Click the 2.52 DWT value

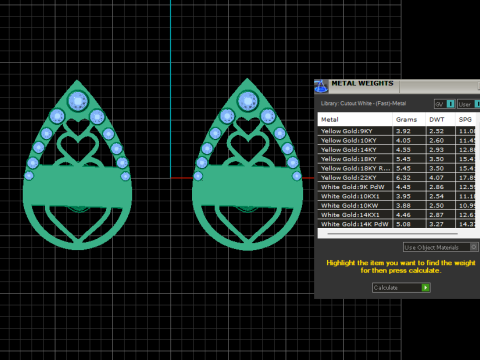436,131
